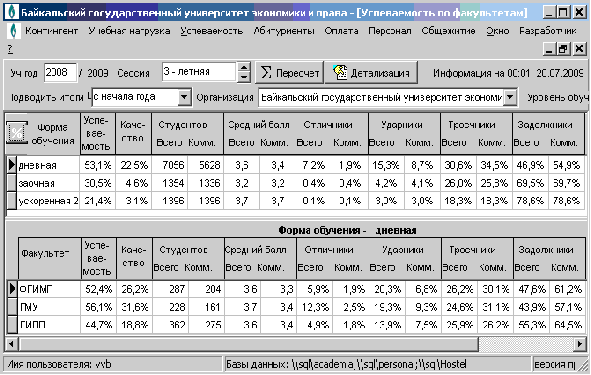This screenshot has width=591, height=375.
Task: Select the ГМУ faculty row marker
Action: [12, 307]
